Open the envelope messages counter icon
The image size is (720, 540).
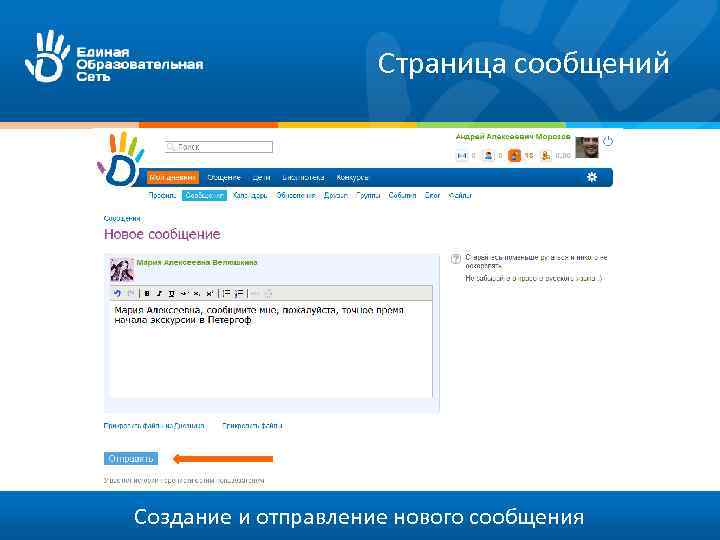461,156
